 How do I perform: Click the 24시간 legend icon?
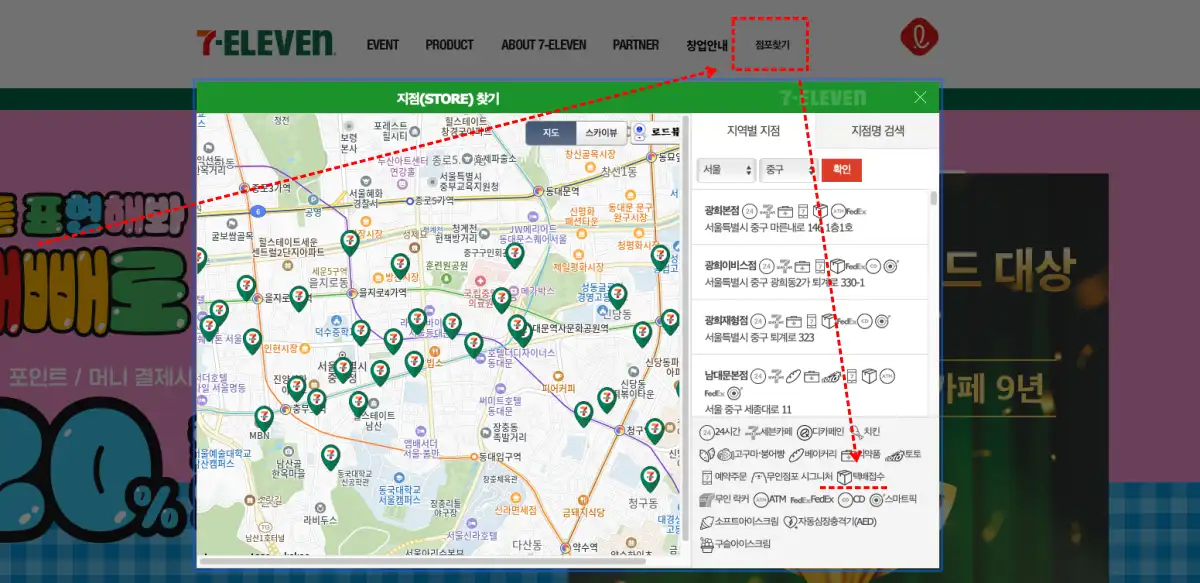coord(707,432)
